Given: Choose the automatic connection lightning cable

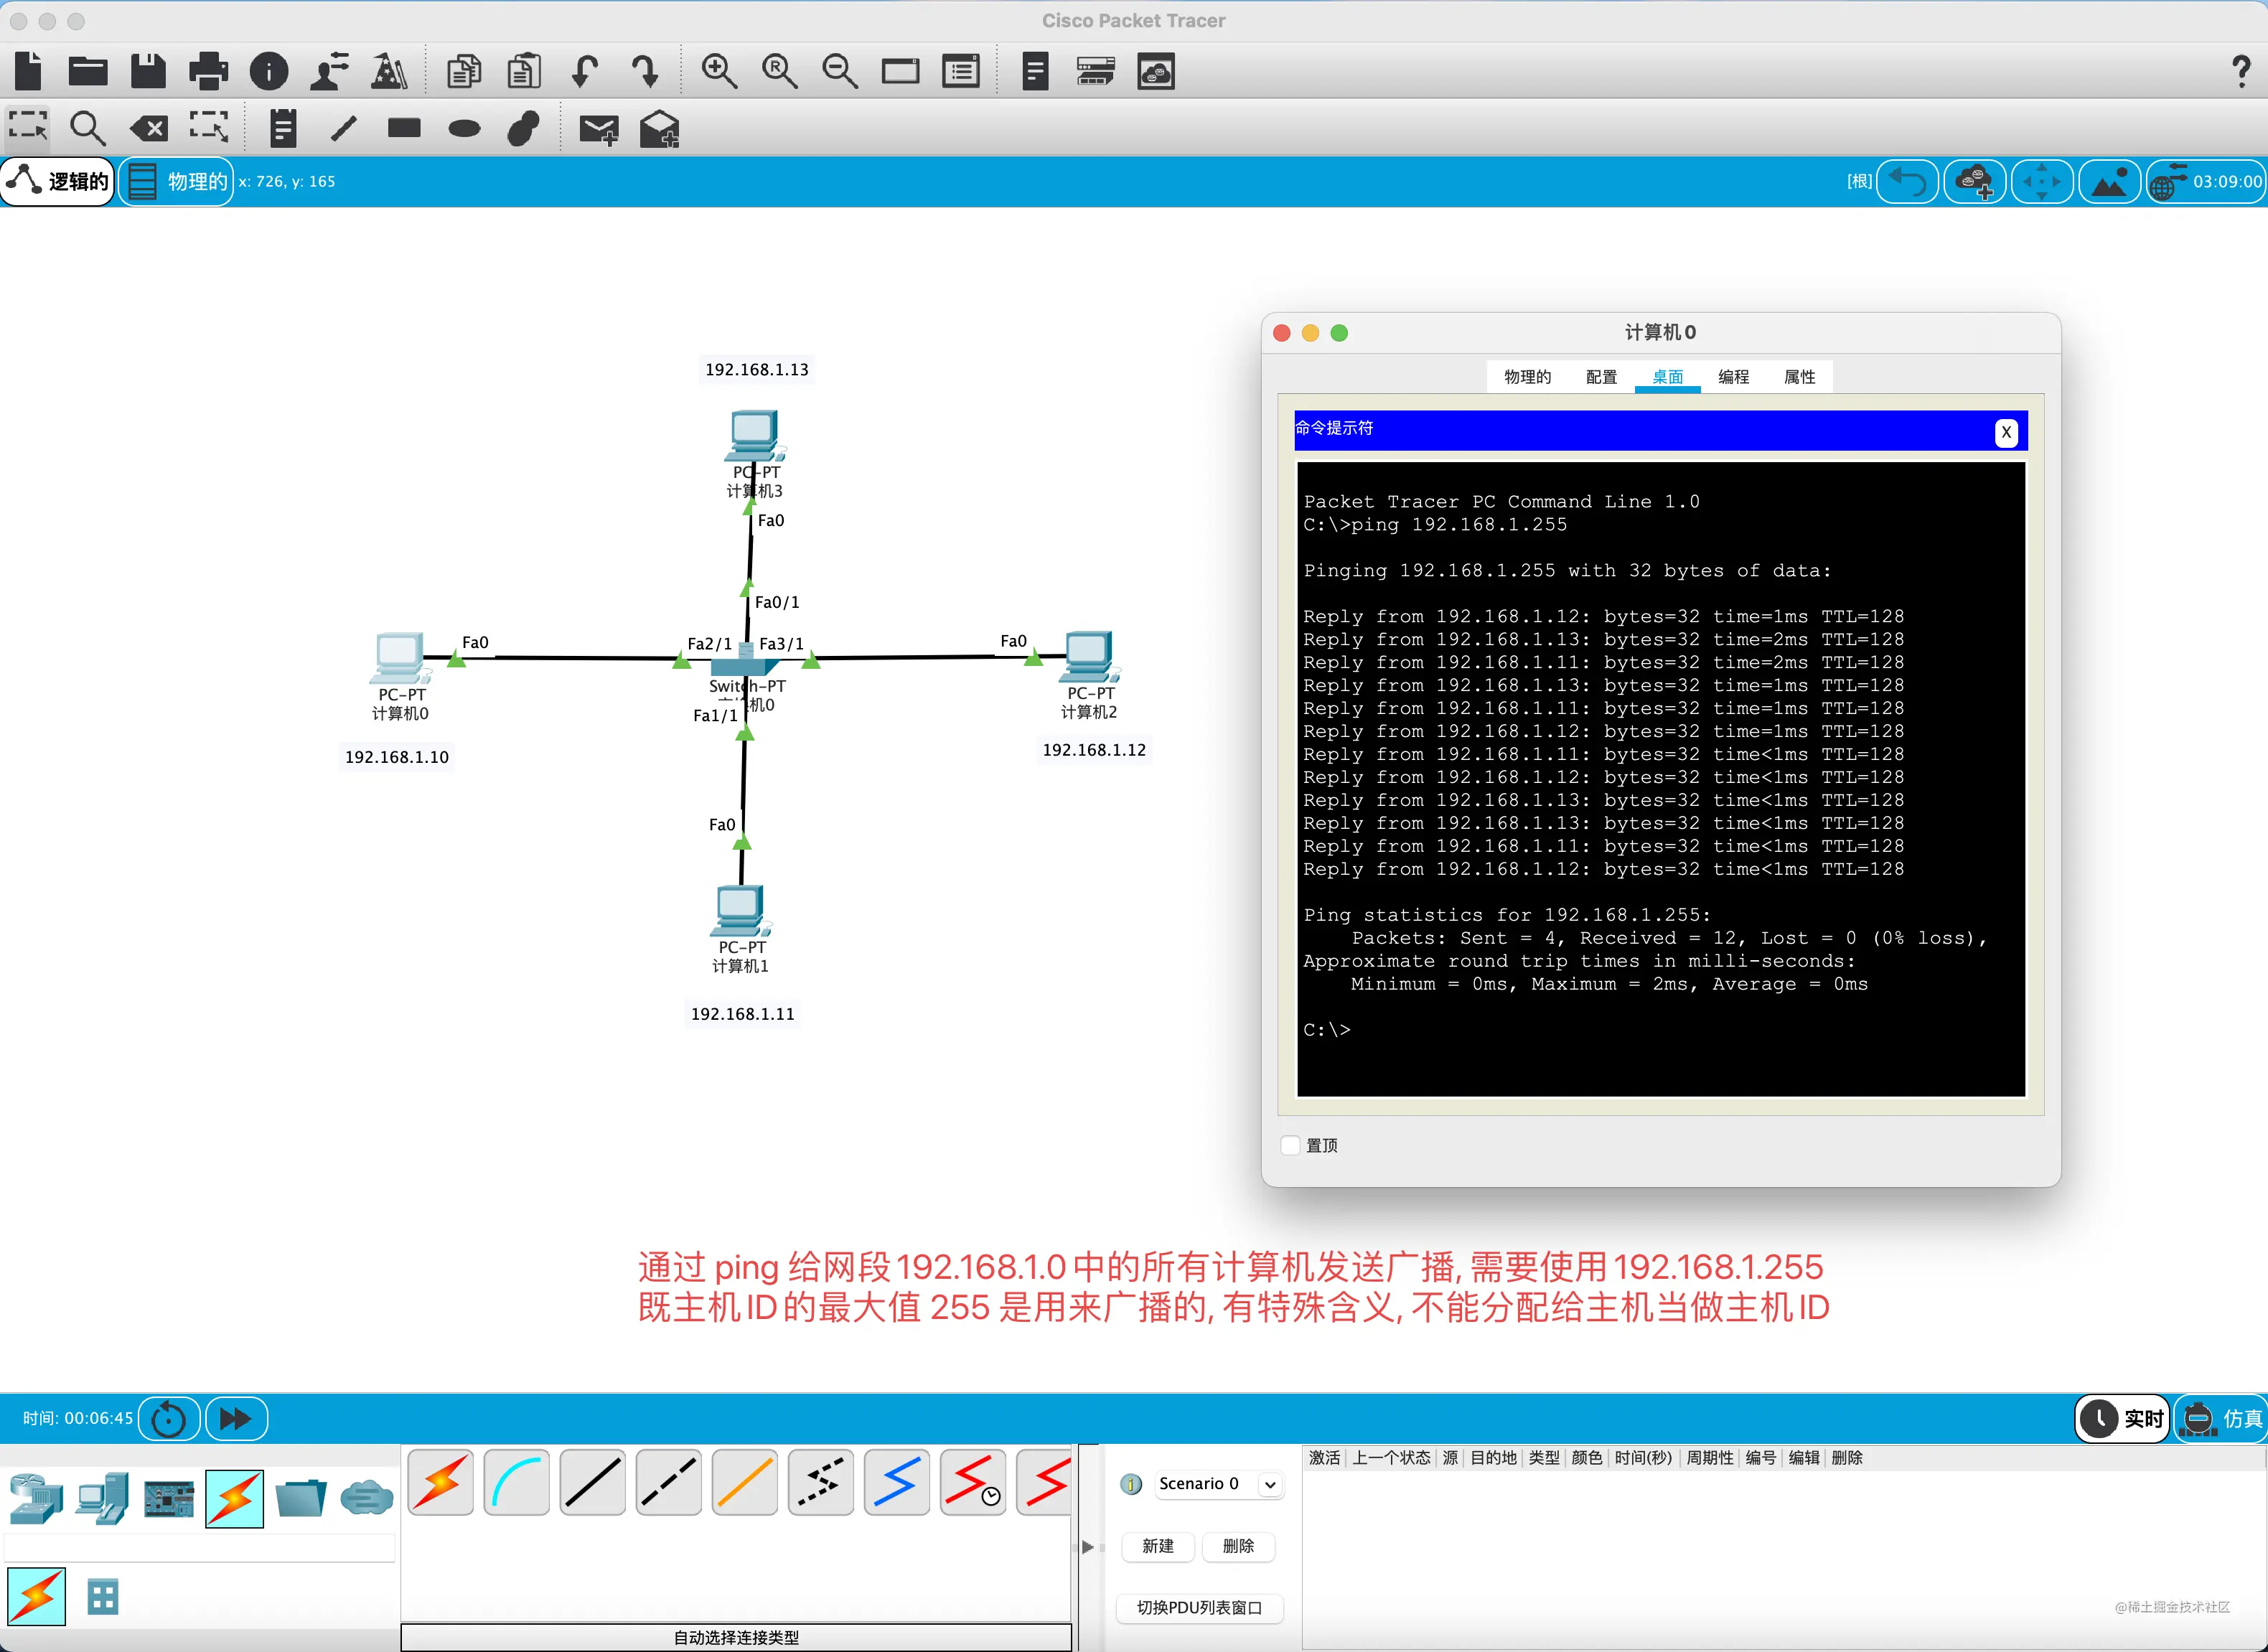Looking at the screenshot, I should click(441, 1482).
